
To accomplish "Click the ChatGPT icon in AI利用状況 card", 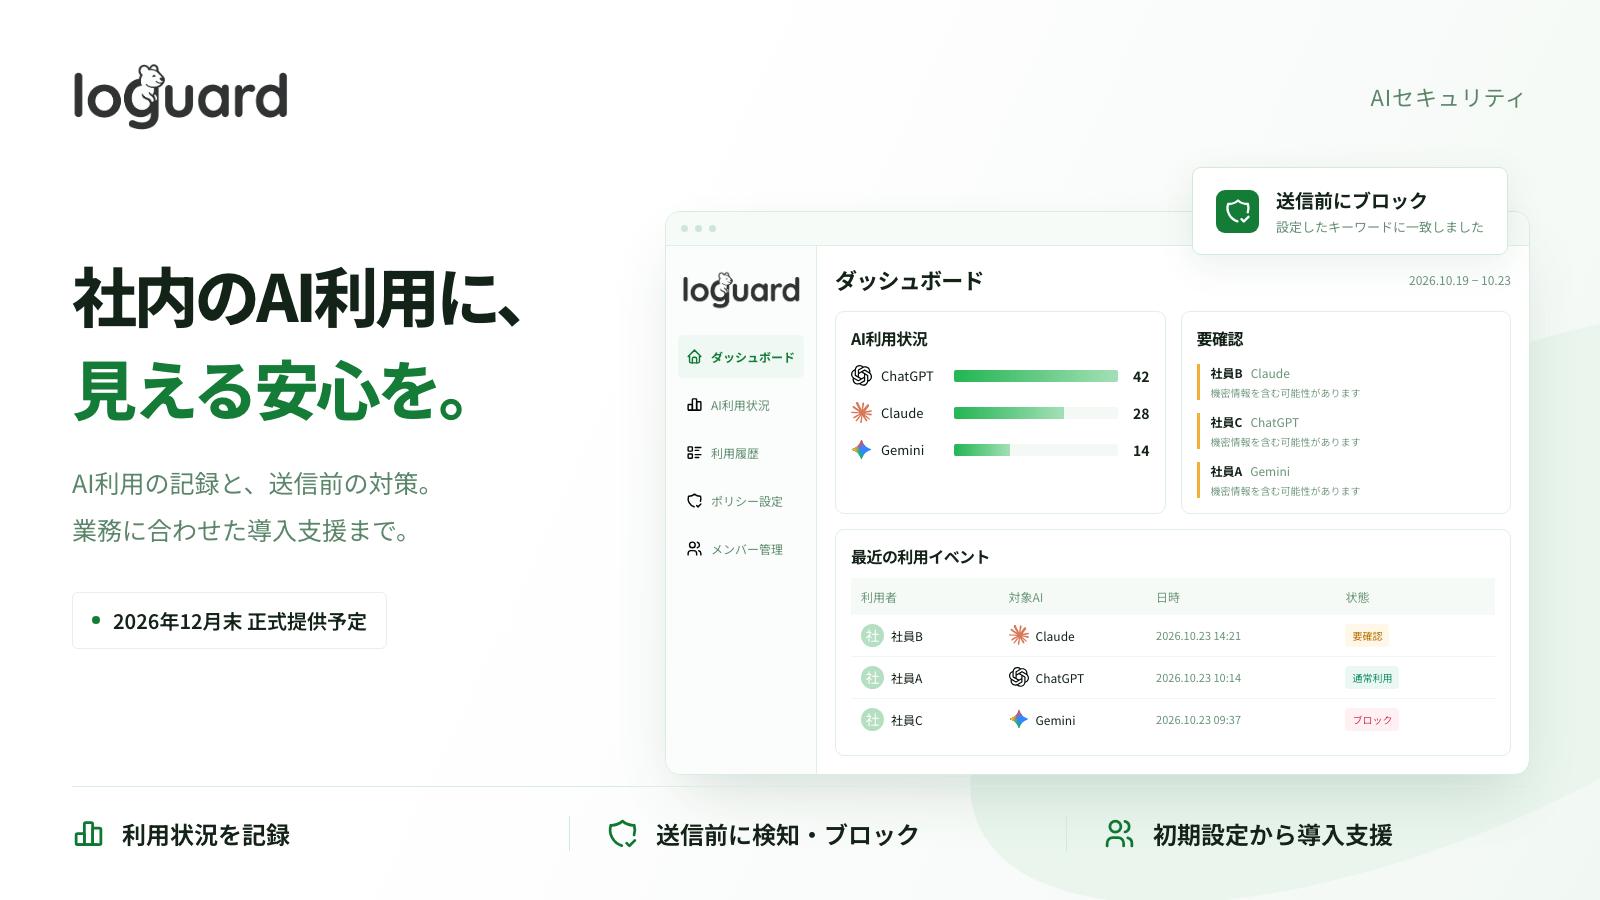I will pyautogui.click(x=861, y=376).
